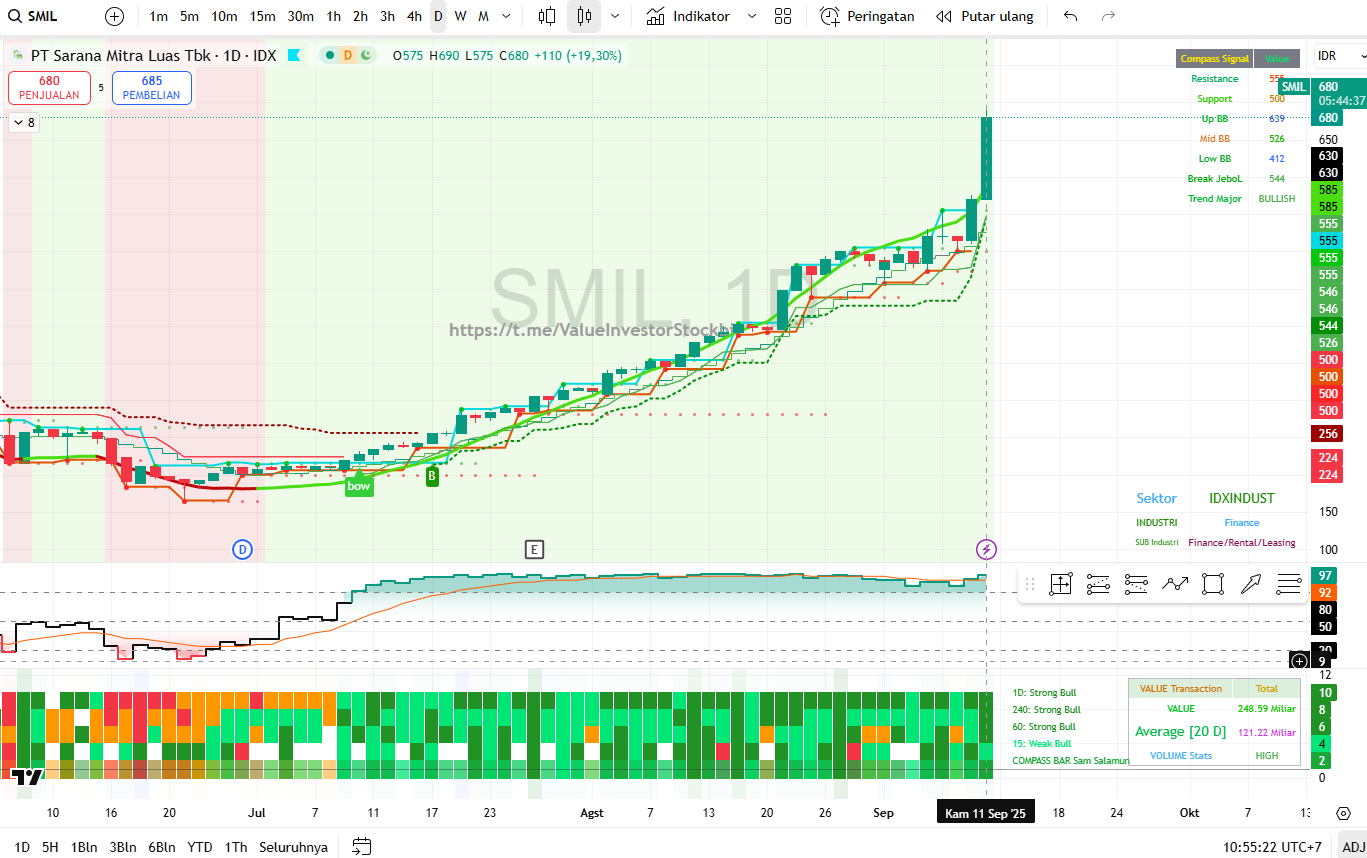Grab the drawing toolbar drag handle
1367x858 pixels.
1029,584
